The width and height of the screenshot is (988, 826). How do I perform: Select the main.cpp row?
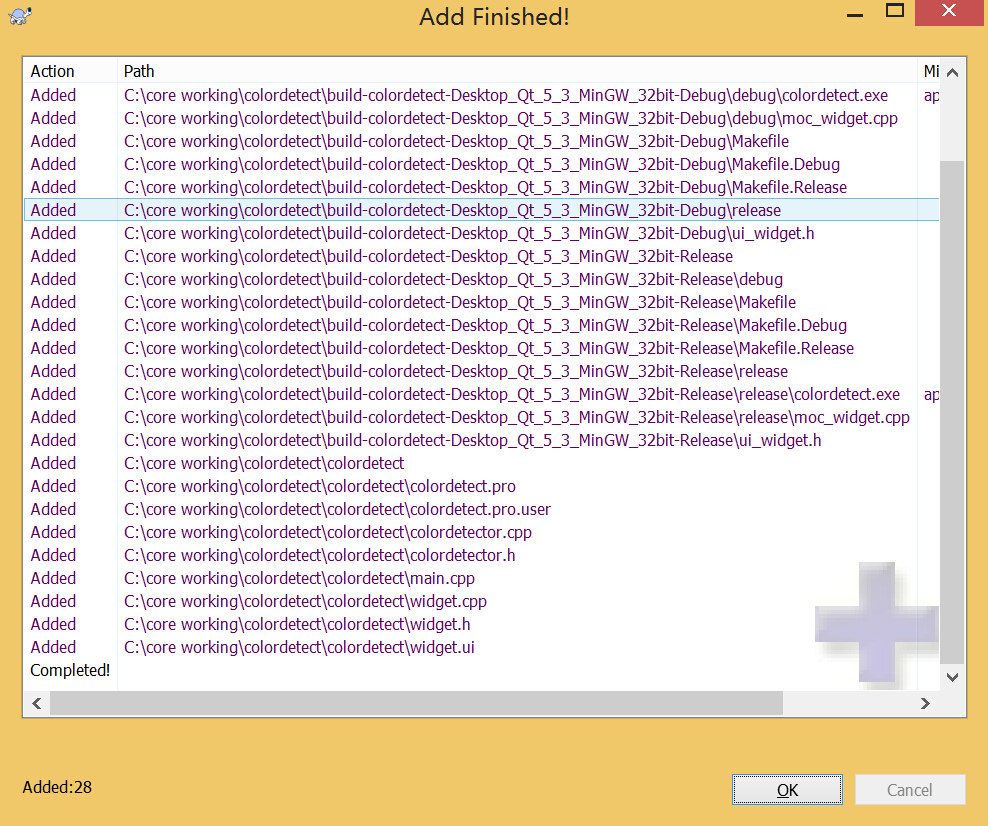(481, 578)
